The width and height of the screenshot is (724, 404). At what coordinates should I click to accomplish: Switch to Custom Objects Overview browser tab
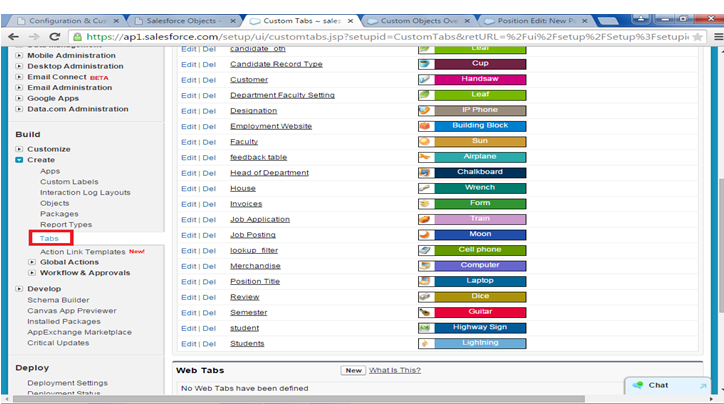point(419,21)
